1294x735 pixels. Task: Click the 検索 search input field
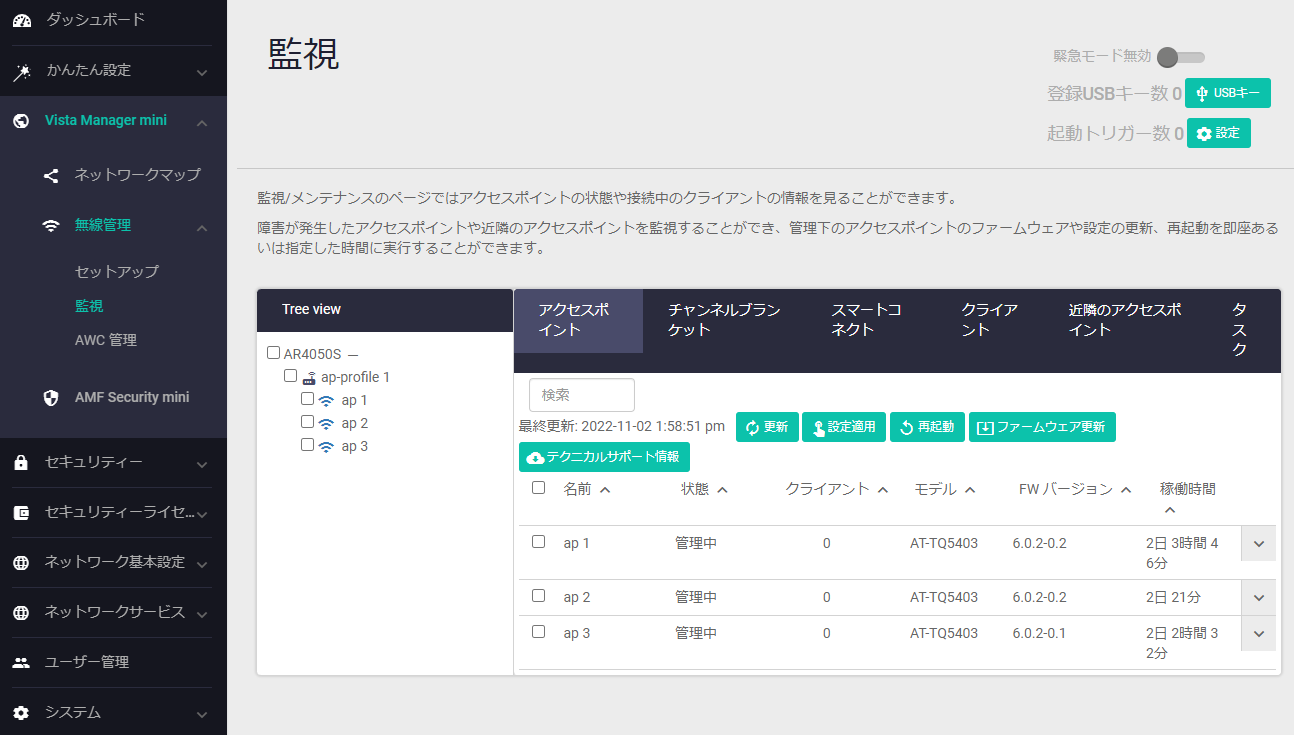point(582,395)
